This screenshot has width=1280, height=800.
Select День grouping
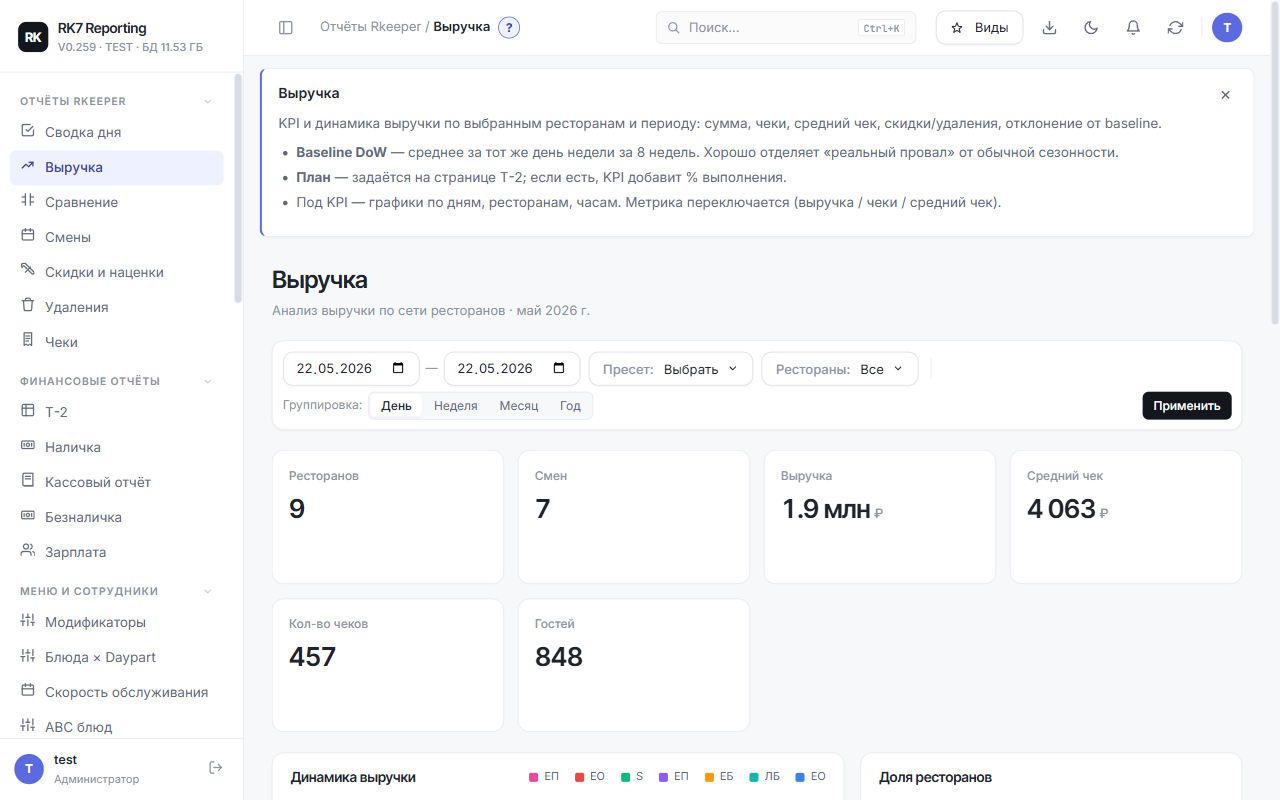[396, 406]
